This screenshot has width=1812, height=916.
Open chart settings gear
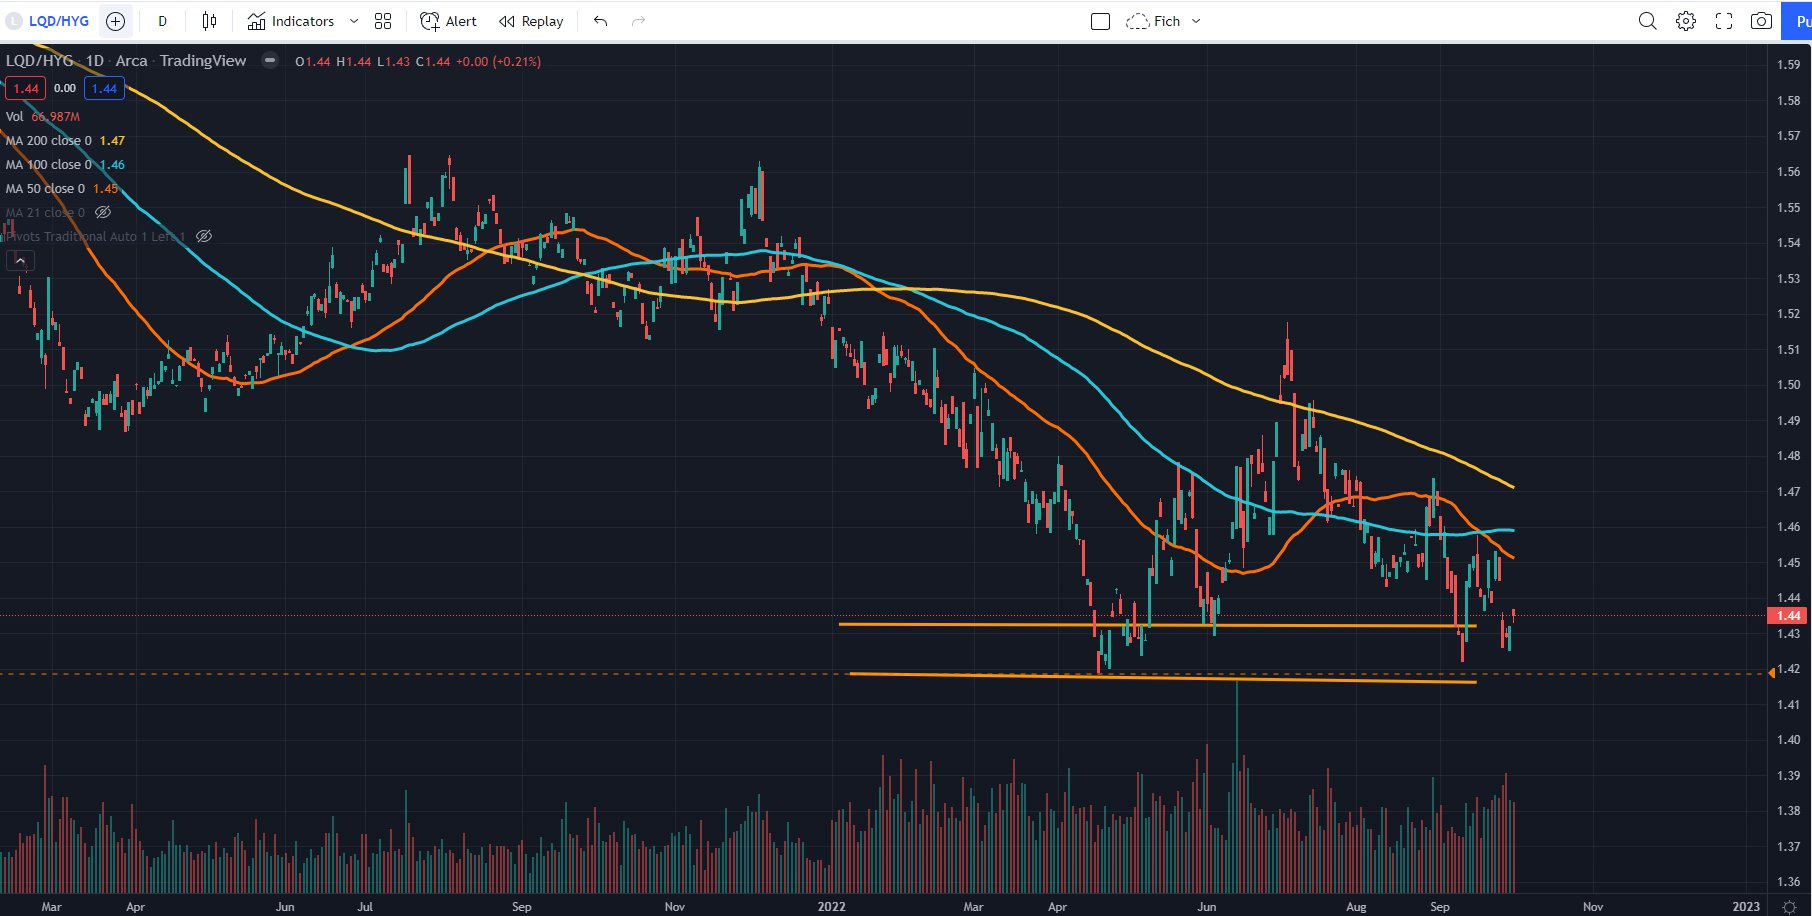(x=1686, y=21)
